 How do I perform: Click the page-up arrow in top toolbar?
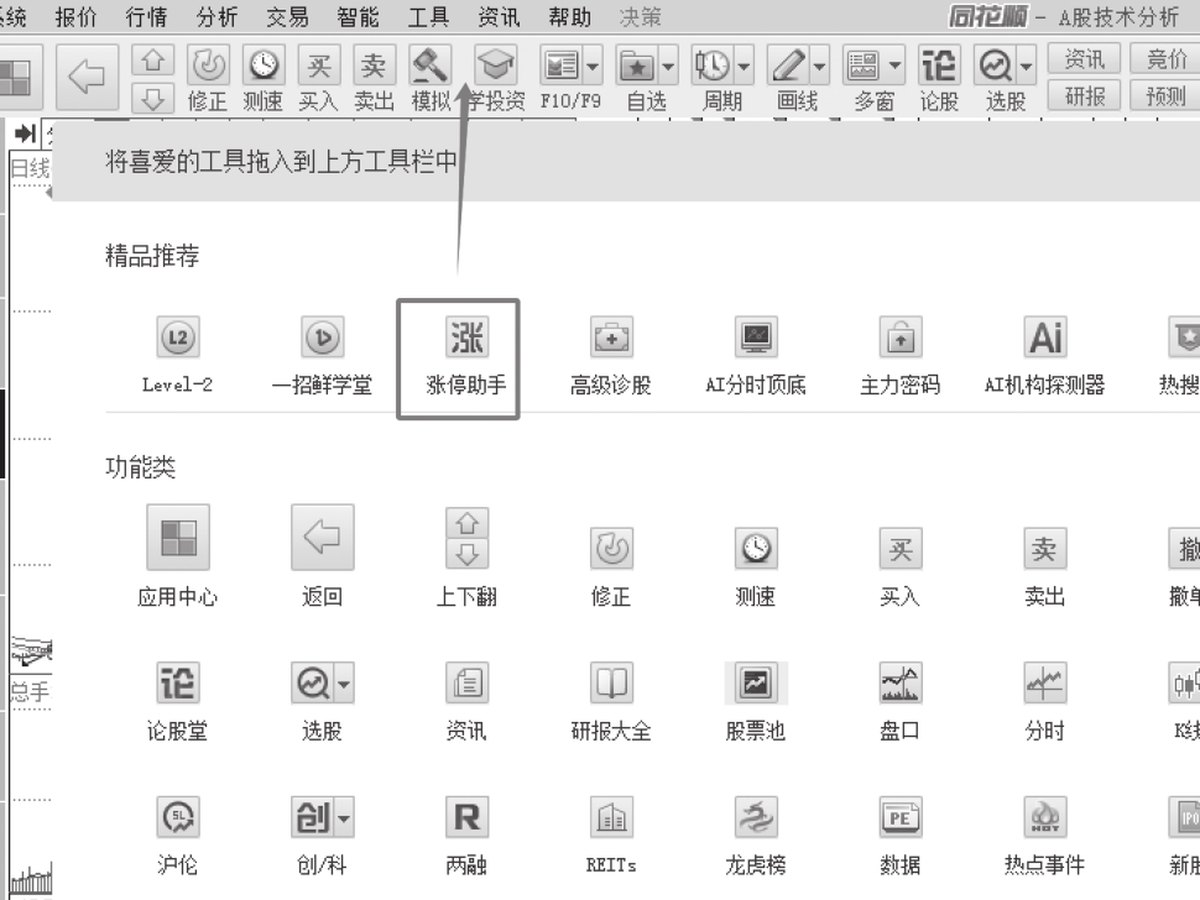(153, 61)
